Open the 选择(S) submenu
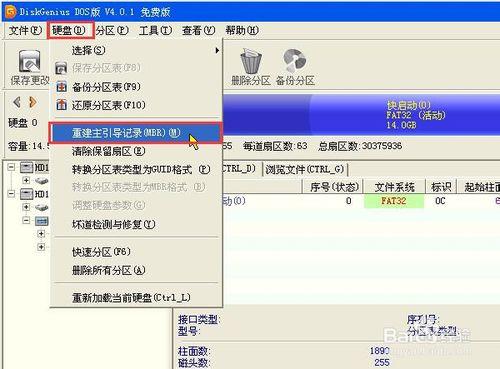Viewport: 500px width, 369px height. pos(136,50)
